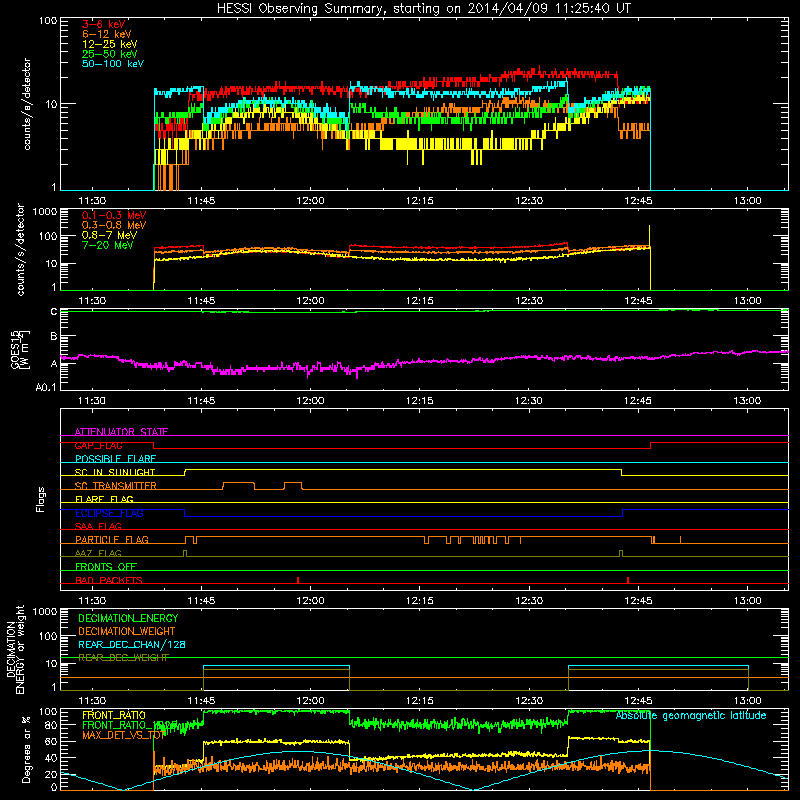Viewport: 800px width, 800px height.
Task: Click the yellow MeV spike near 12:46
Action: (x=649, y=237)
